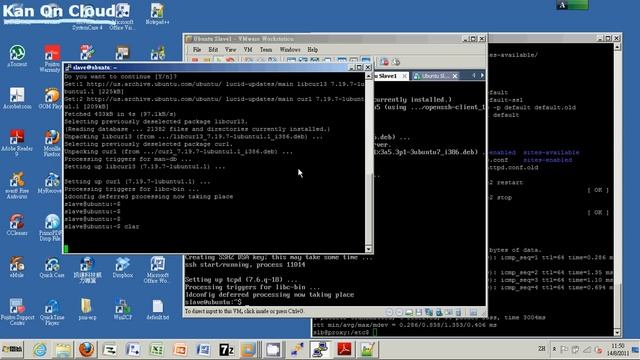The height and width of the screenshot is (360, 640).
Task: Open the Fujitsu Support Center desktop shortcut
Action: point(17,312)
